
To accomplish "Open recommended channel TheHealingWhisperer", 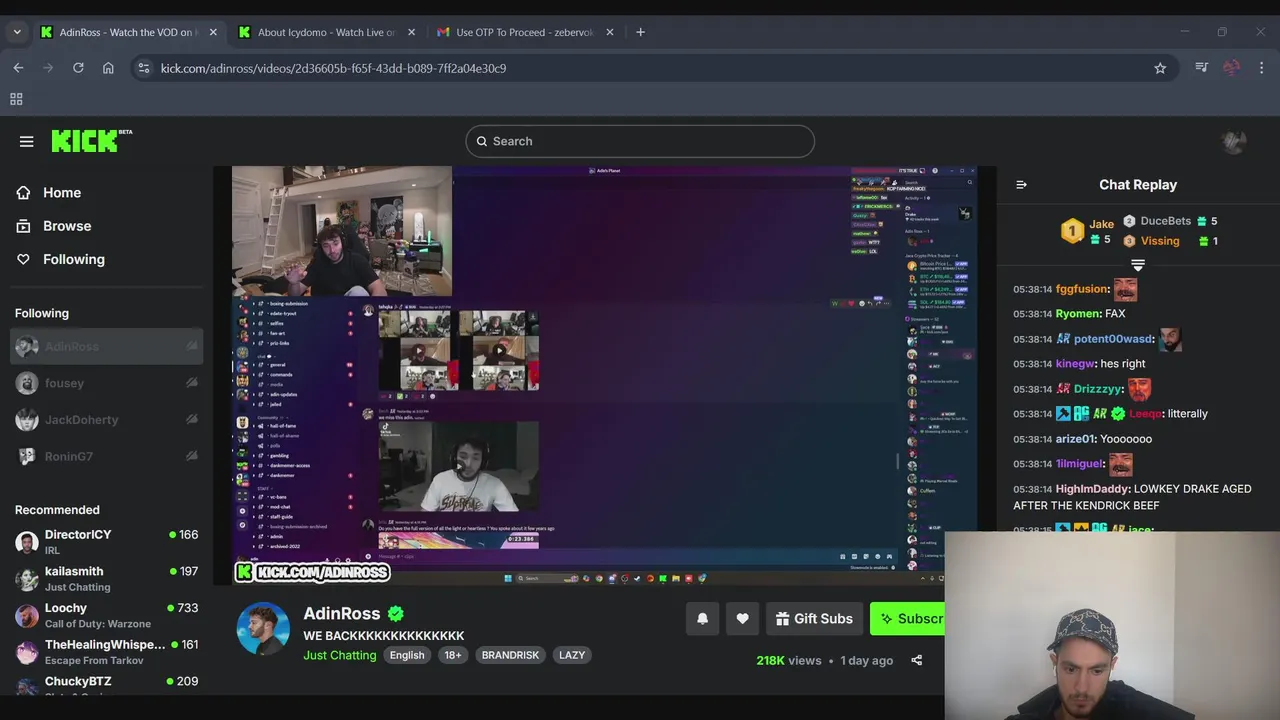I will coord(106,652).
